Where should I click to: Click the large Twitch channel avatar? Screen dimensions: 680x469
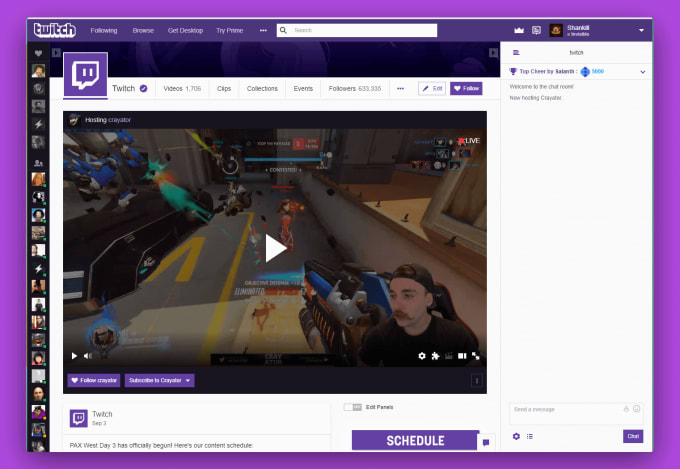pos(85,75)
